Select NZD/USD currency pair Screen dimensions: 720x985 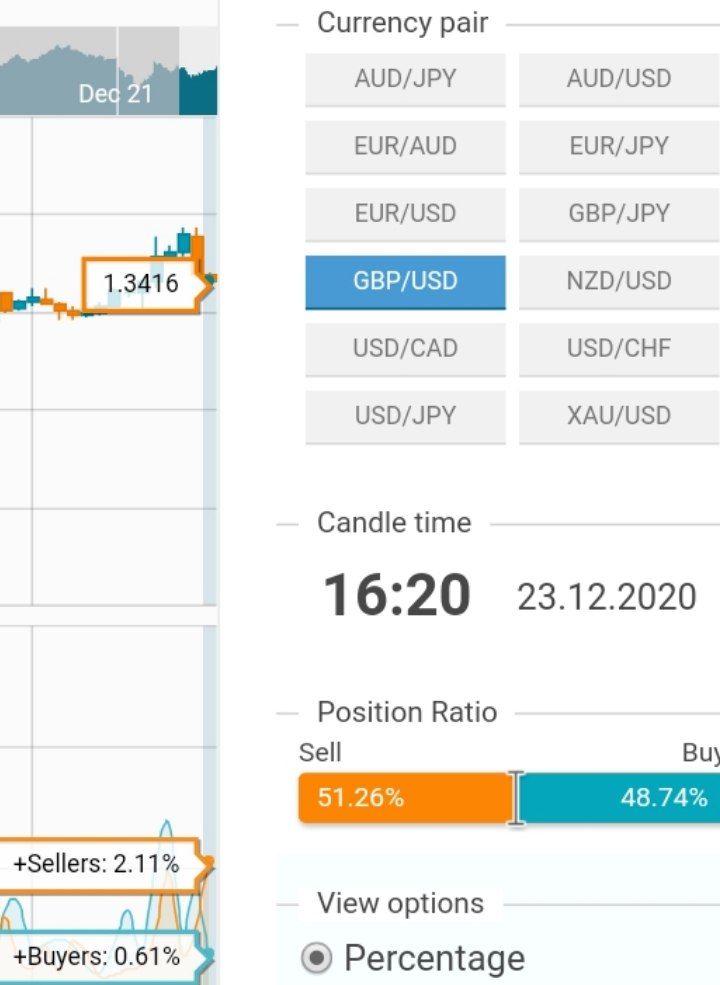pos(619,281)
